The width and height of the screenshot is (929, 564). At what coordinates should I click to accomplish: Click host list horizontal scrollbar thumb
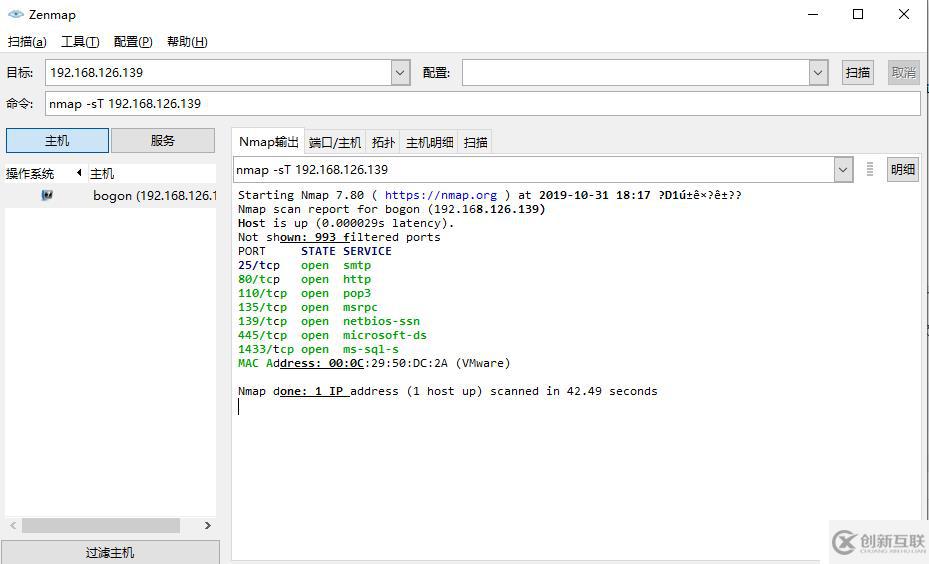(x=101, y=525)
